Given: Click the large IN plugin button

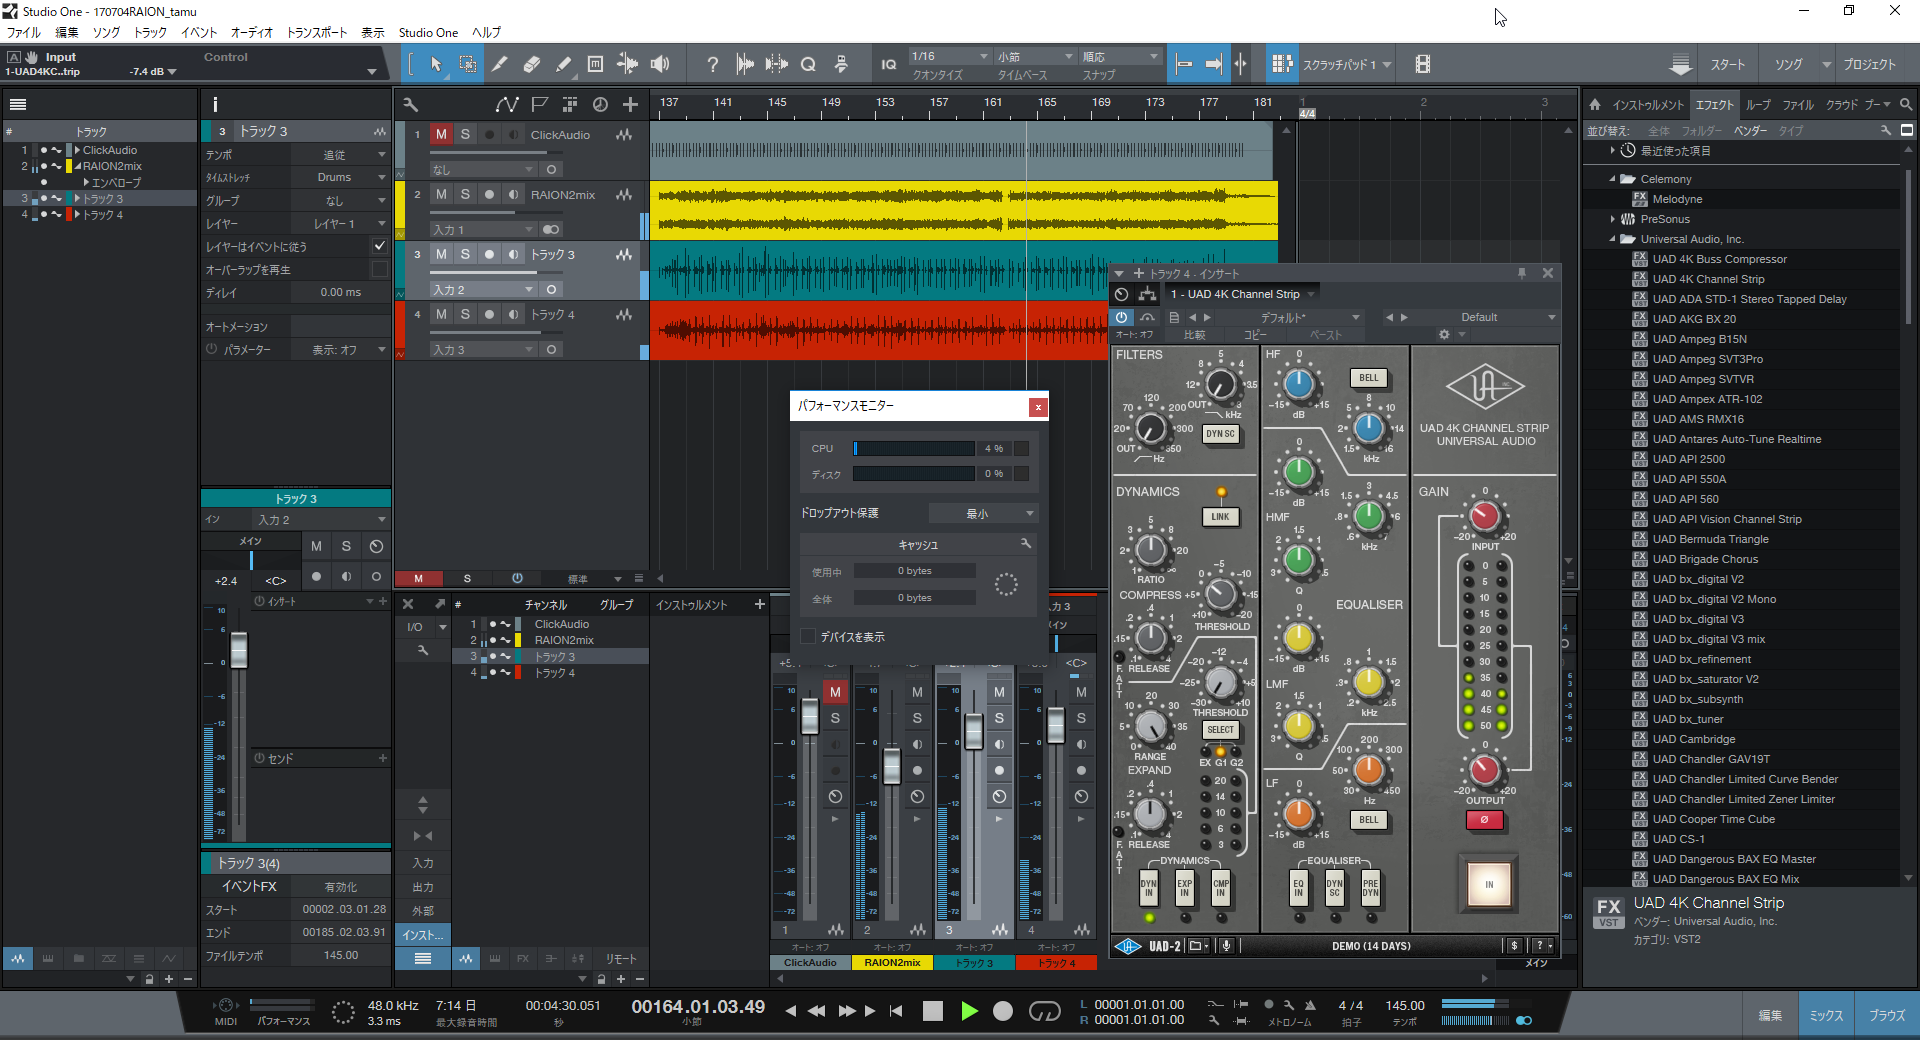Looking at the screenshot, I should click(1489, 884).
